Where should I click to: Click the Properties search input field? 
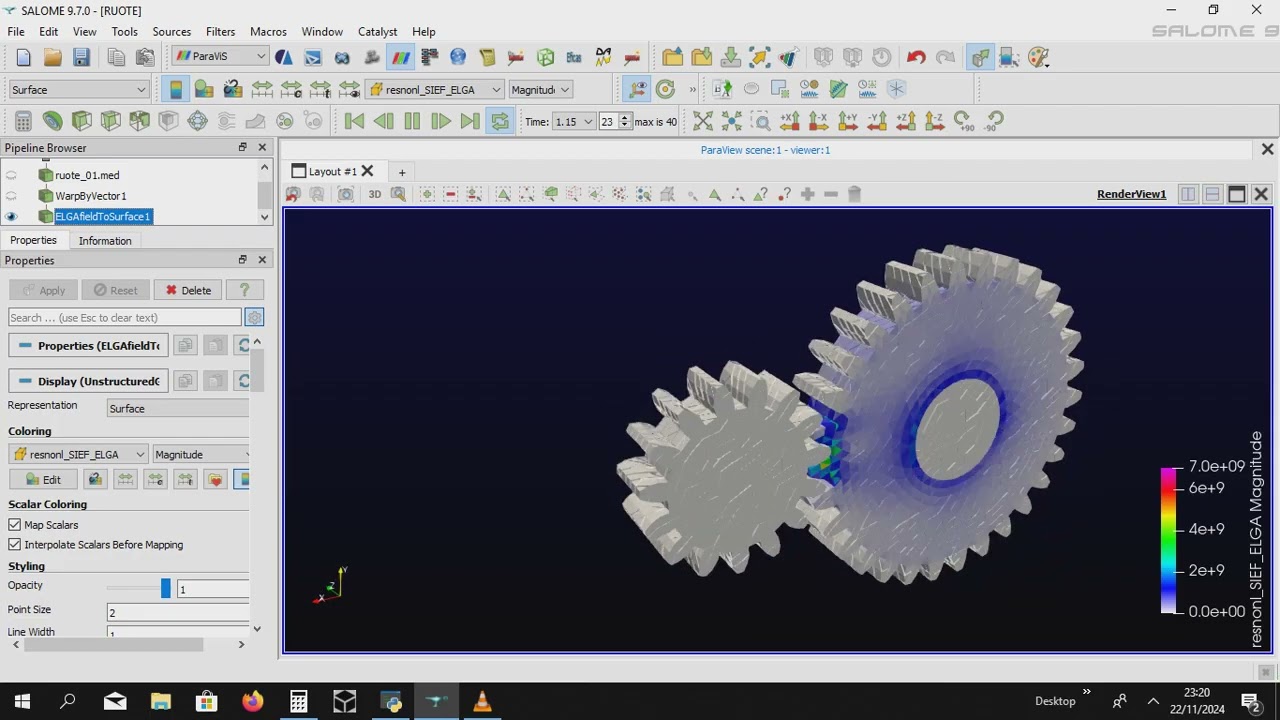tap(125, 318)
